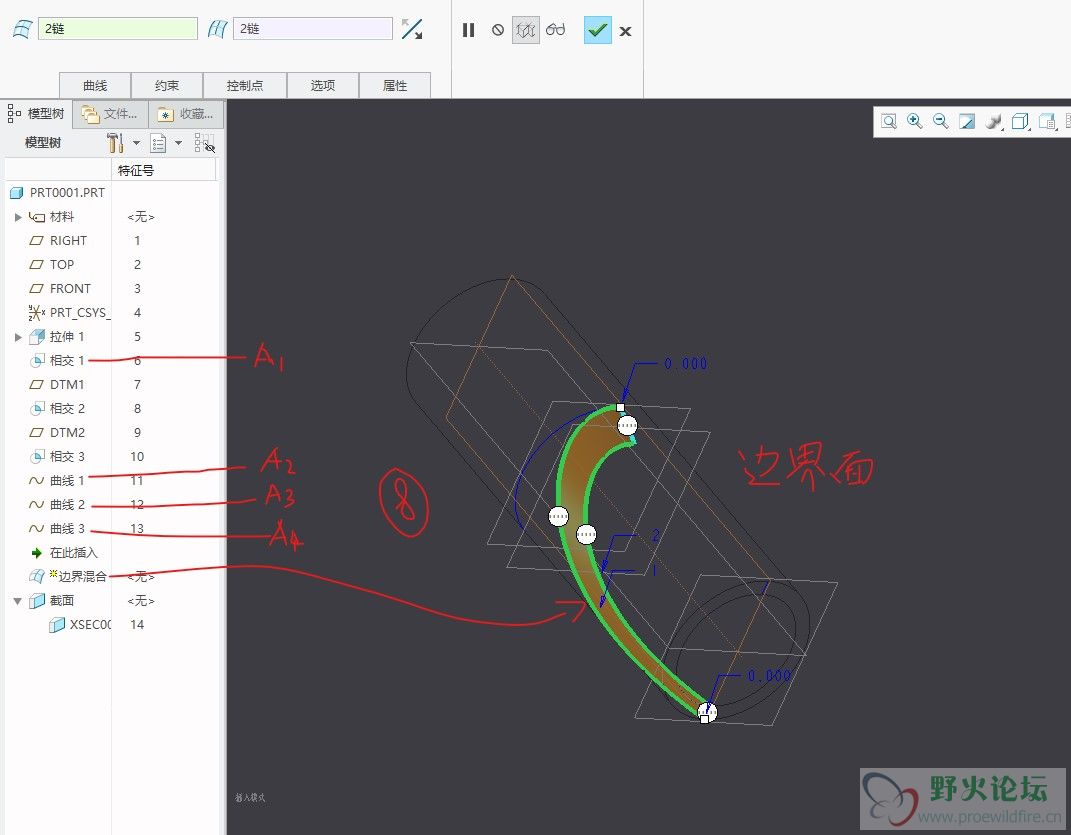Viewport: 1071px width, 835px height.
Task: Pause the boundary blend feature
Action: pos(468,30)
